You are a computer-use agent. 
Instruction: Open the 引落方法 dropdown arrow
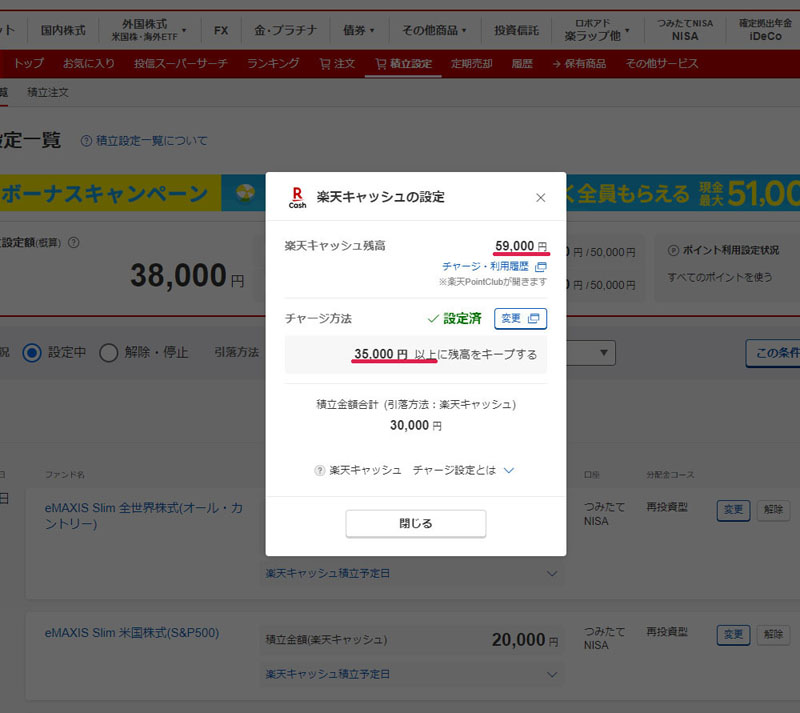point(605,352)
